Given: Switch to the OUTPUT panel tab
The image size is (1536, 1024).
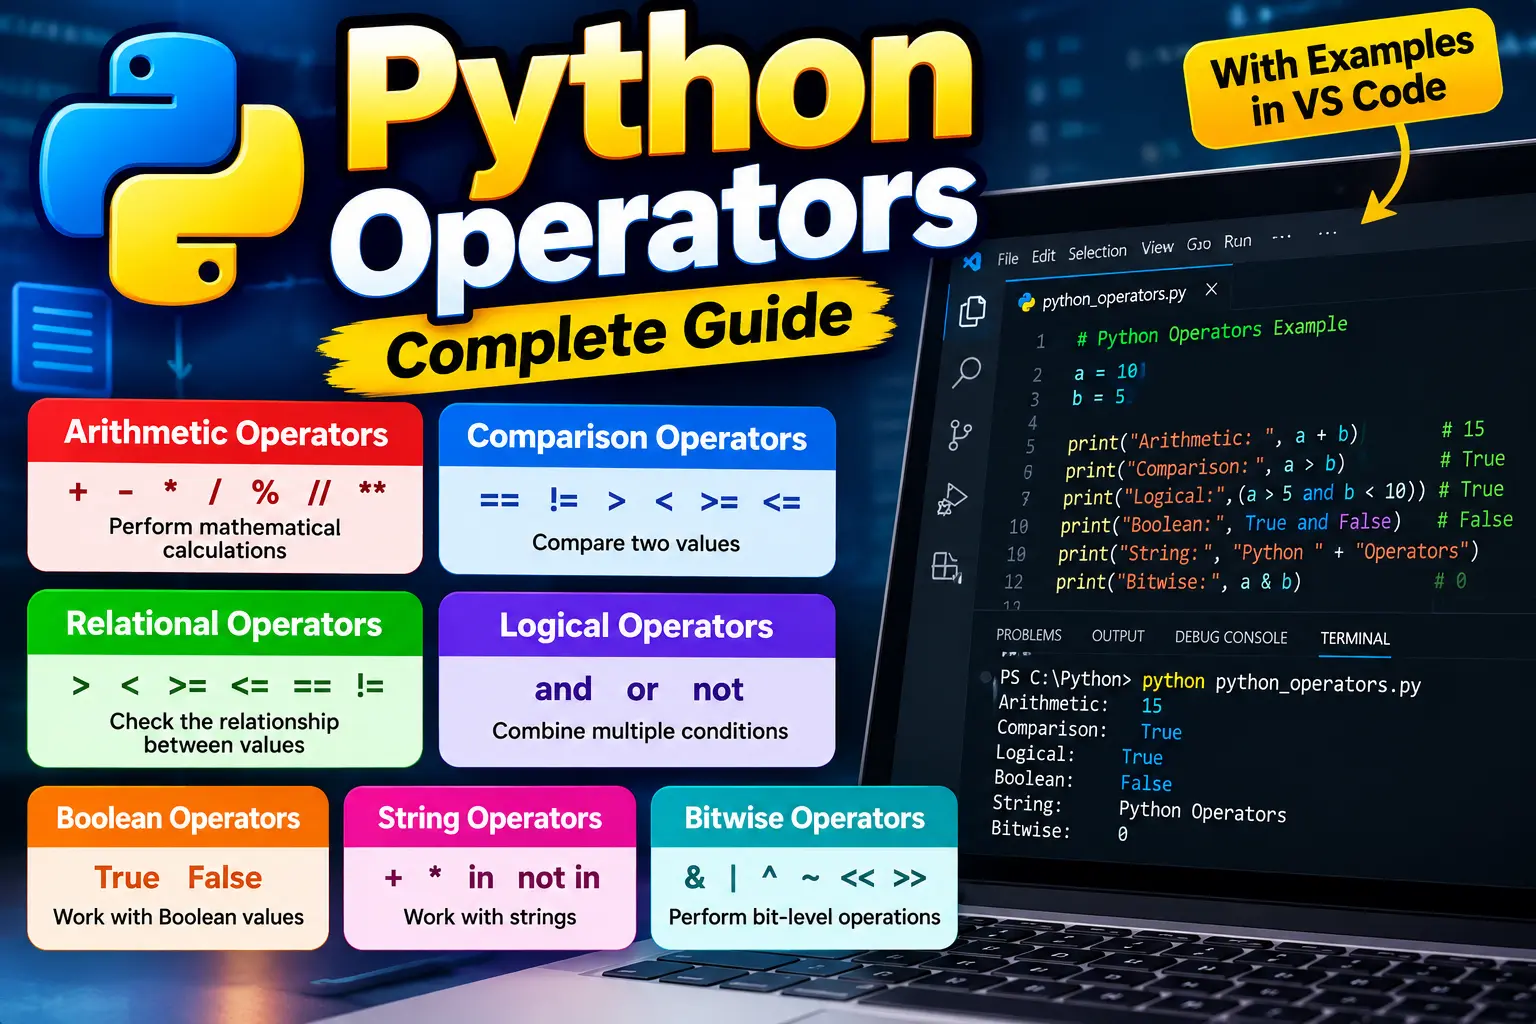Looking at the screenshot, I should click(1118, 636).
